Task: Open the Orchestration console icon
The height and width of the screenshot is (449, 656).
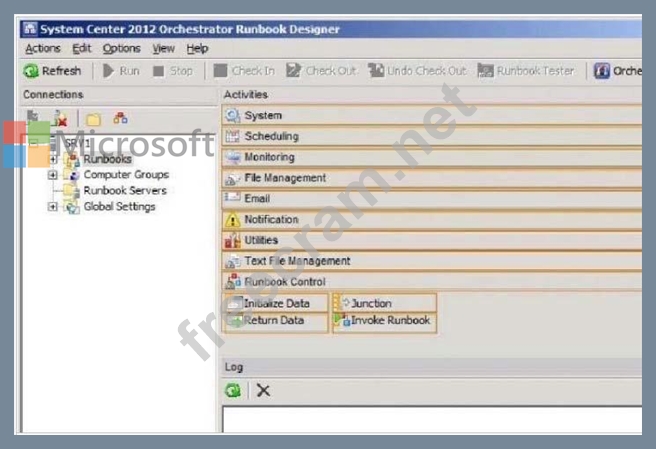Action: pos(602,71)
